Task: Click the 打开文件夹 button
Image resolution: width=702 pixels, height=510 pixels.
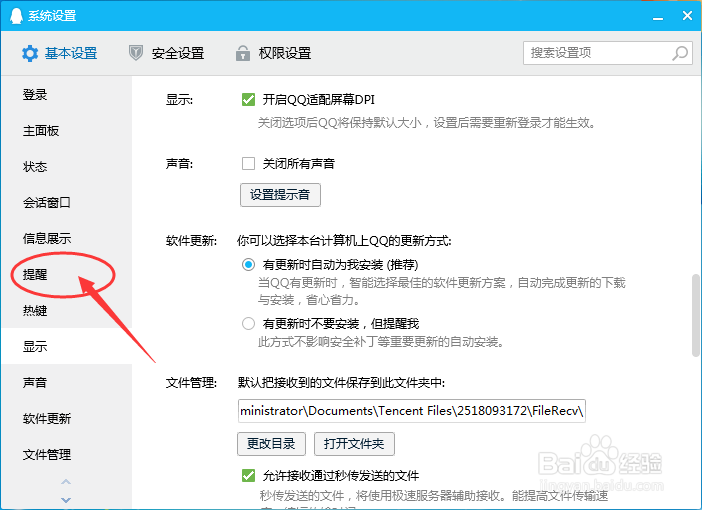Action: (354, 444)
